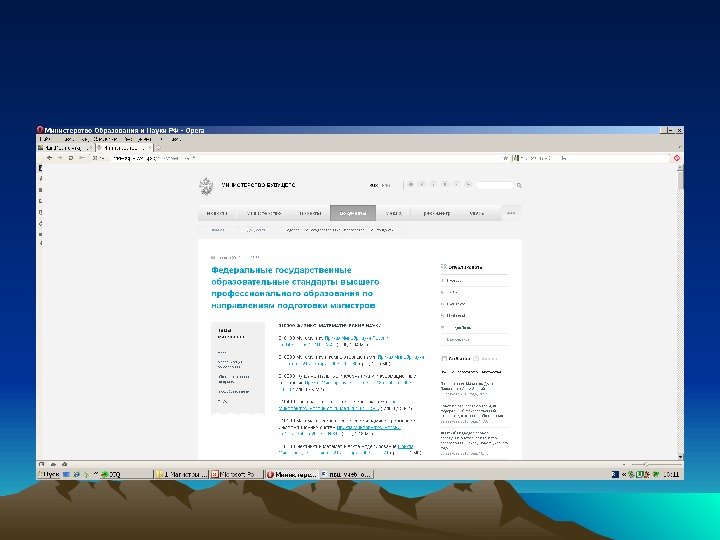Open the Windows Пуск start button
The height and width of the screenshot is (540, 720).
click(x=48, y=474)
